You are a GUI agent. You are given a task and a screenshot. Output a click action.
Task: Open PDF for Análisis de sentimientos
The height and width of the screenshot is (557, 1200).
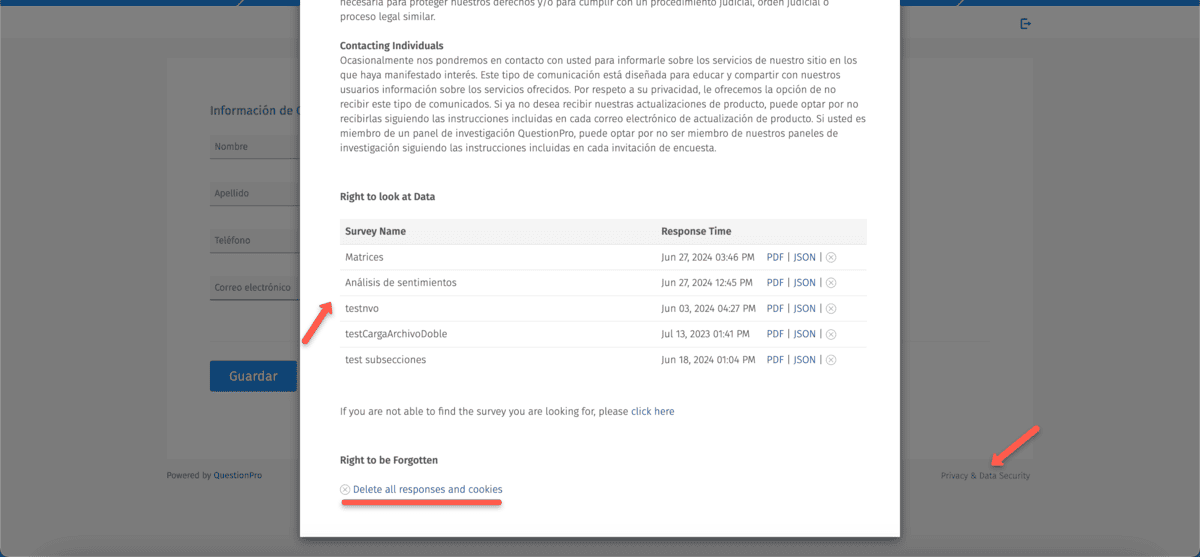click(x=775, y=283)
